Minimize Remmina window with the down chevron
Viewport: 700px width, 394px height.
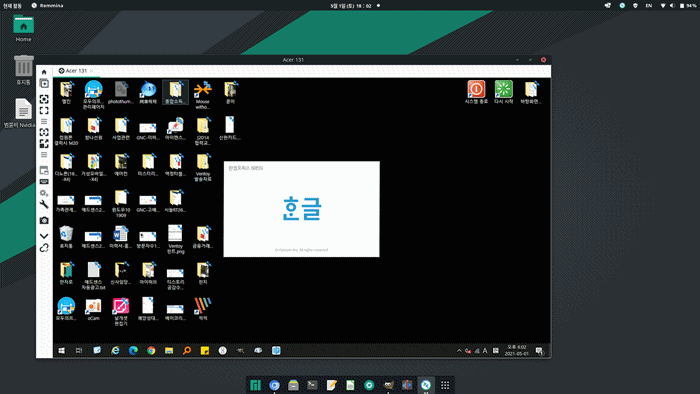(x=44, y=236)
